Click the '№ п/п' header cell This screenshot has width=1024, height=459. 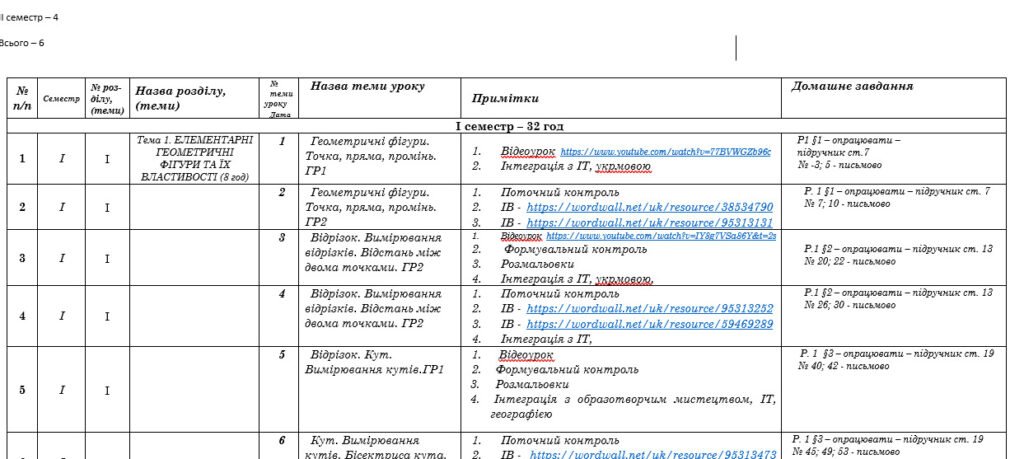click(22, 99)
